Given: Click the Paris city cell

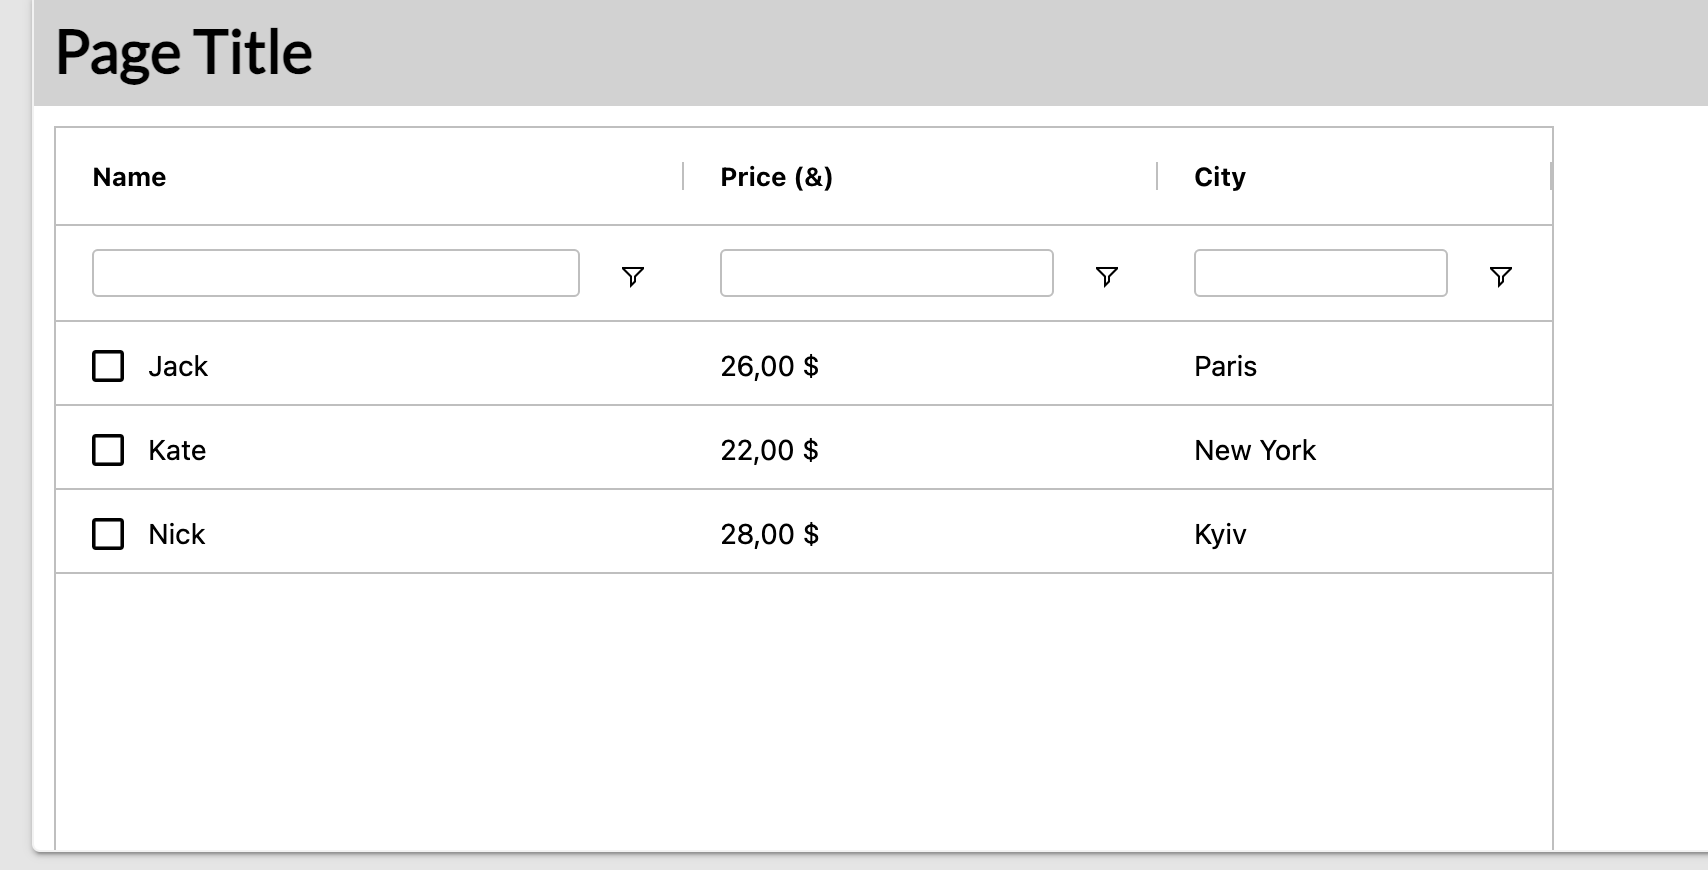Looking at the screenshot, I should (x=1225, y=366).
